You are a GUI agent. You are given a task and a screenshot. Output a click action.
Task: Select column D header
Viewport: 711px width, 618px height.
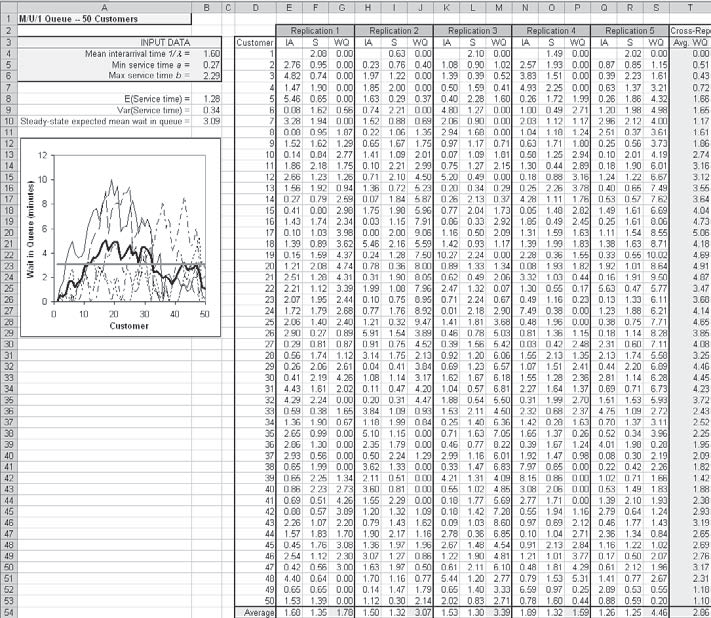[255, 7]
